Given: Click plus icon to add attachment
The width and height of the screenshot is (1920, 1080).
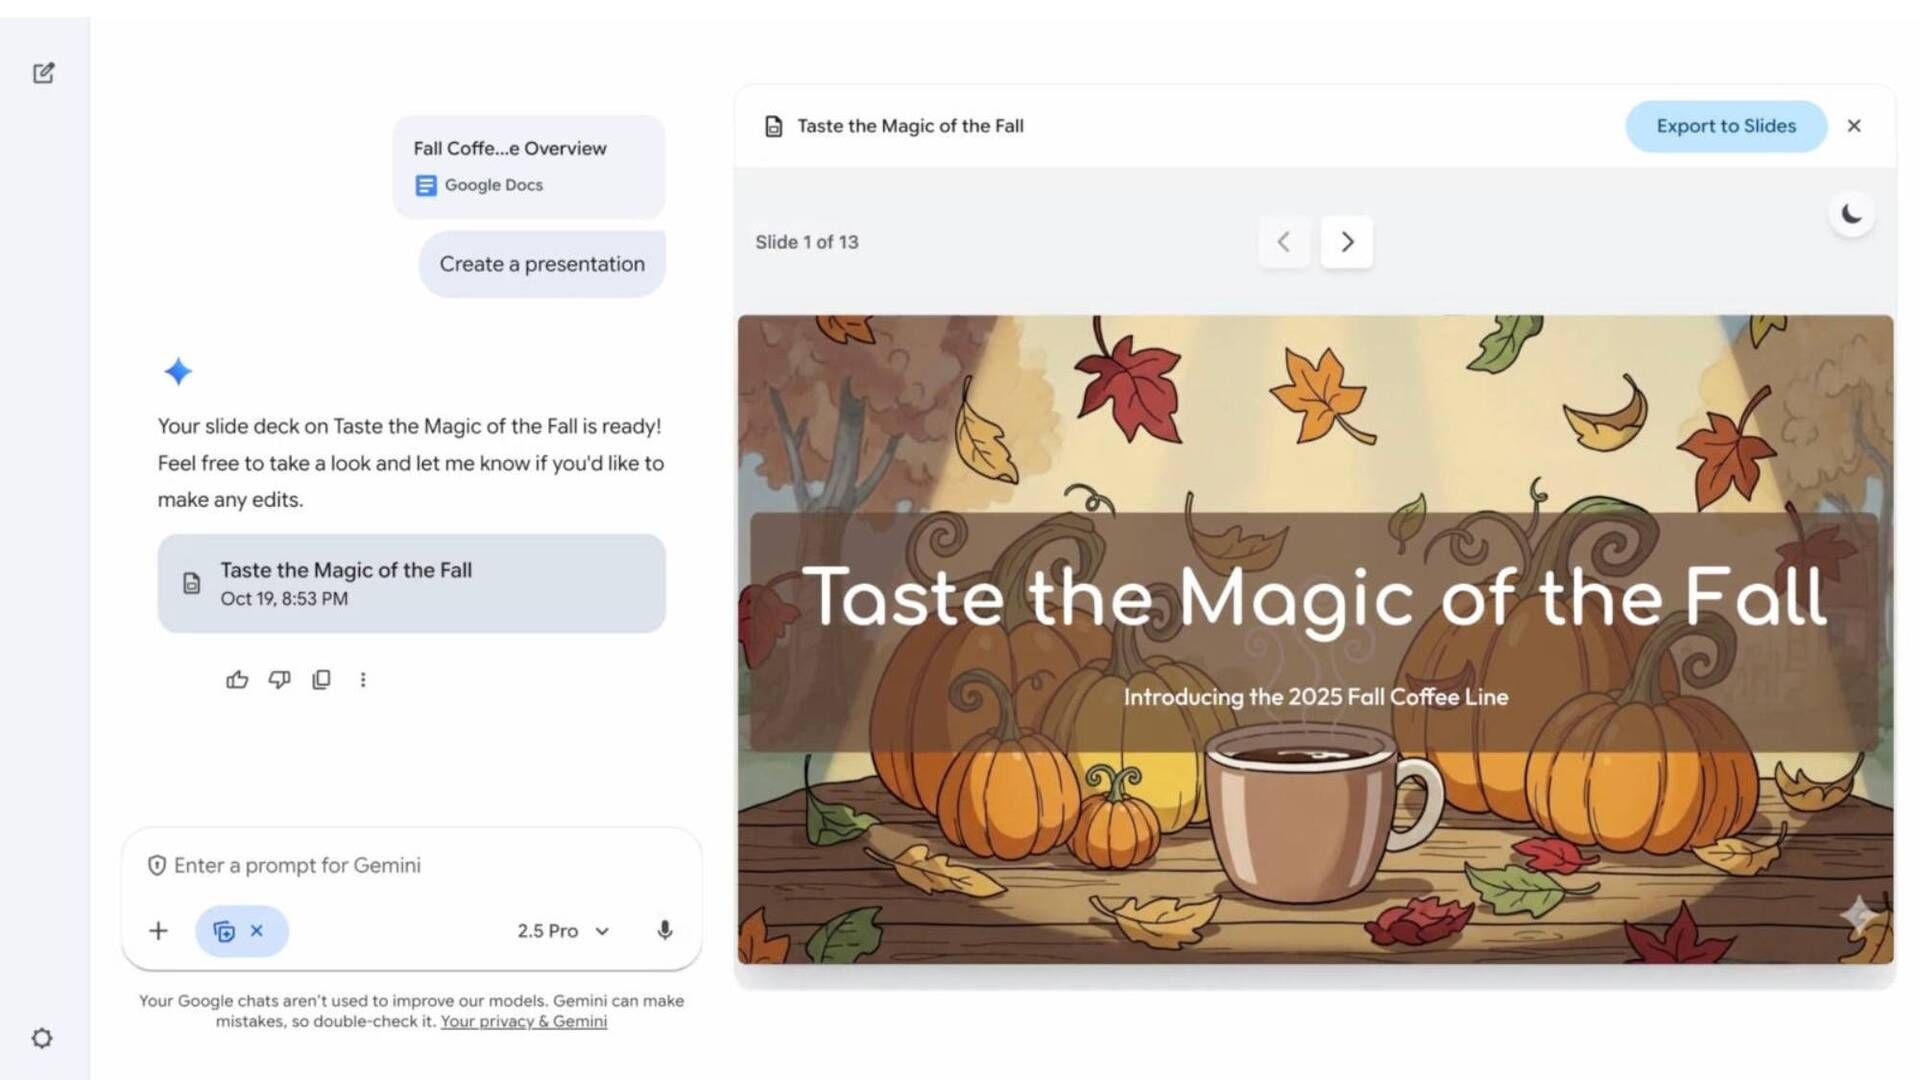Looking at the screenshot, I should pos(158,931).
